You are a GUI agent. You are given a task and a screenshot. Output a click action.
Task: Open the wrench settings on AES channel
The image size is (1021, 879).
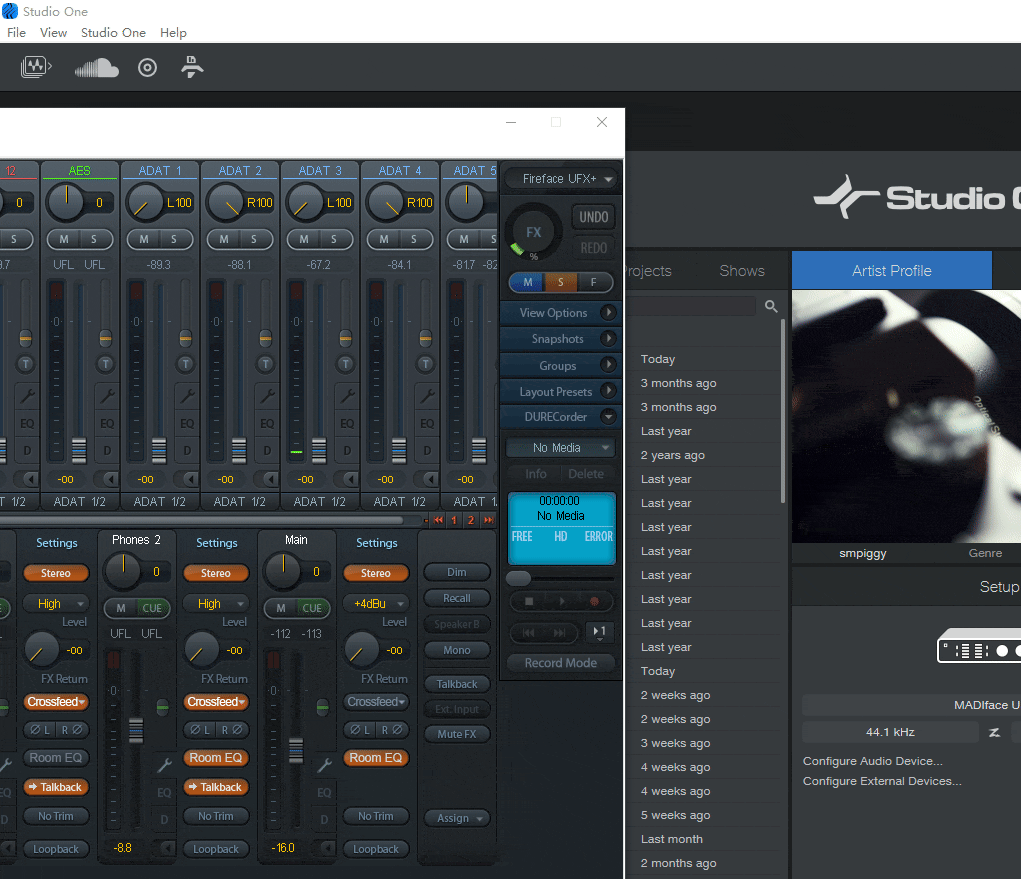point(107,395)
